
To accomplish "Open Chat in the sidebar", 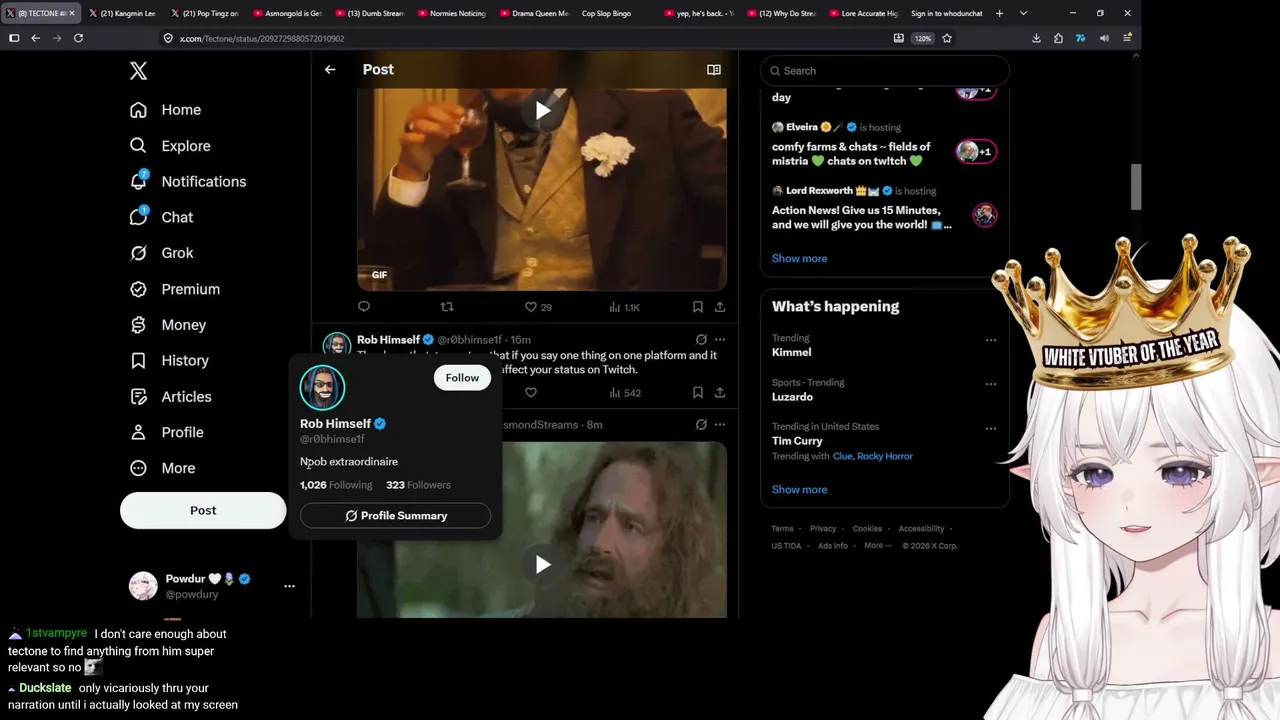I will (161, 217).
